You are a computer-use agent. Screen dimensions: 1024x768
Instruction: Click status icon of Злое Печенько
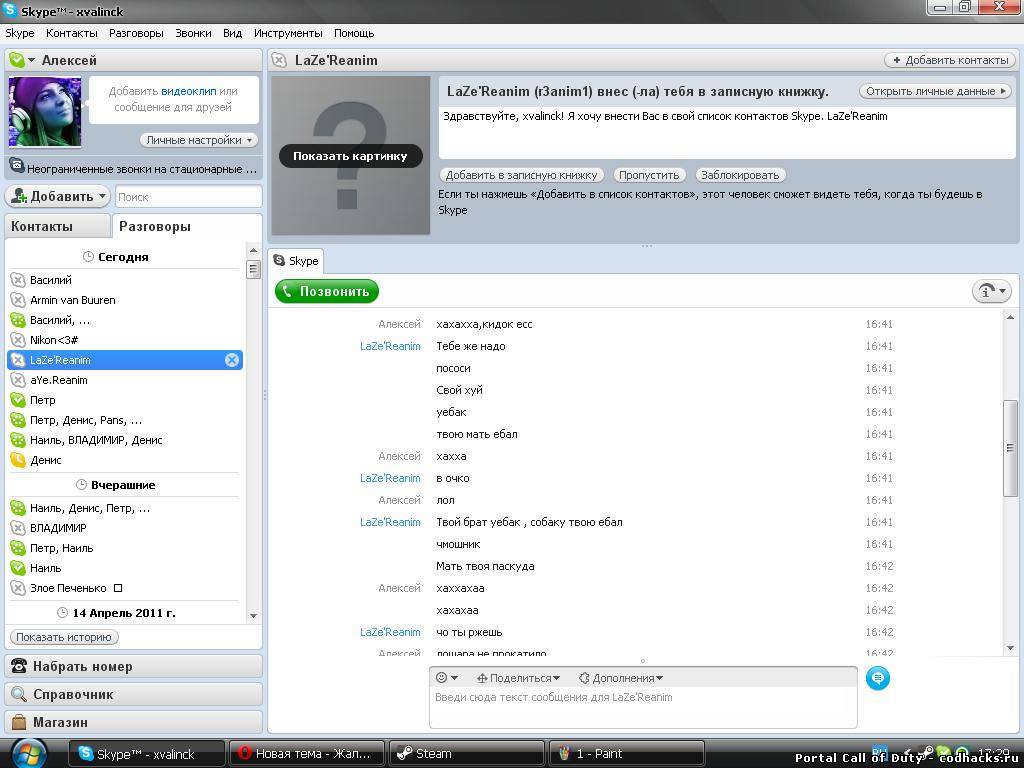18,588
